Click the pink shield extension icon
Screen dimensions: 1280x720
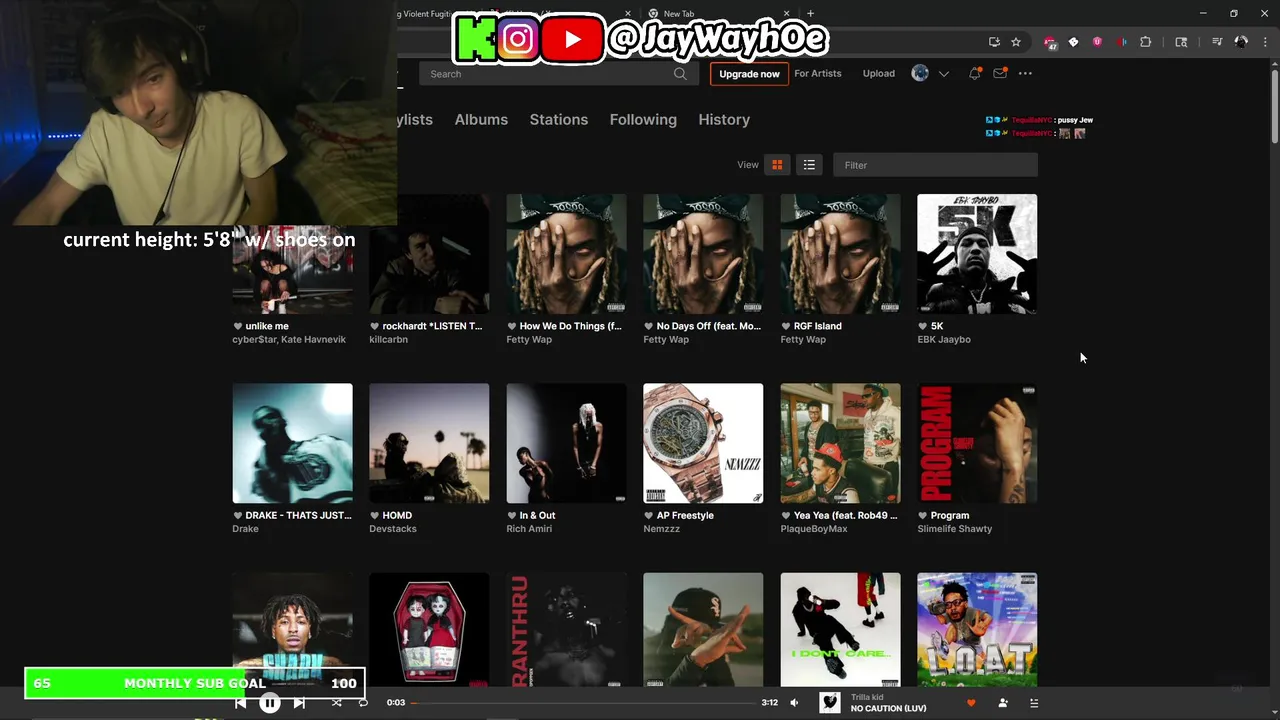tap(1098, 42)
